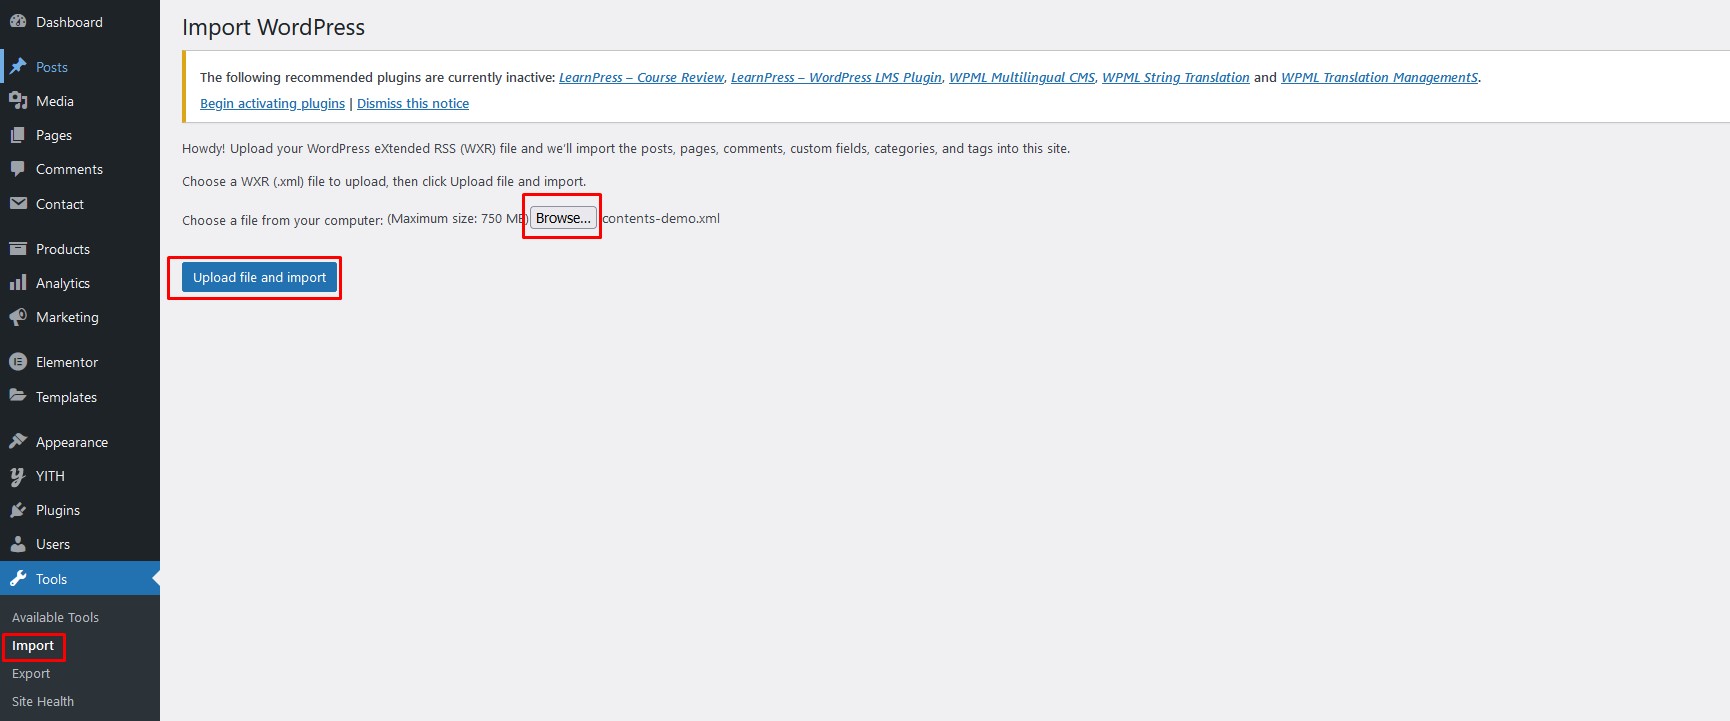The width and height of the screenshot is (1730, 721).
Task: Click the Dashboard gauge icon
Action: (18, 22)
